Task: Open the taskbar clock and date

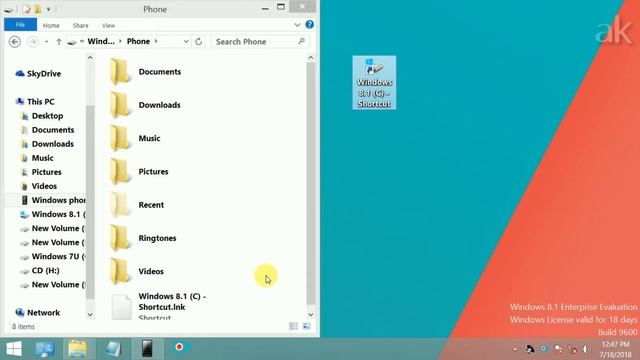Action: 615,349
